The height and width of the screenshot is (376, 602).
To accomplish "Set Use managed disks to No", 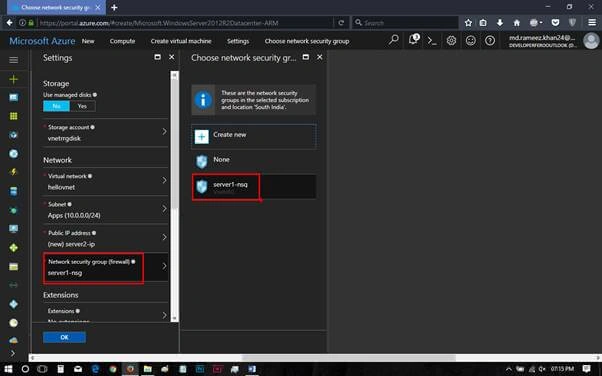I will click(56, 106).
